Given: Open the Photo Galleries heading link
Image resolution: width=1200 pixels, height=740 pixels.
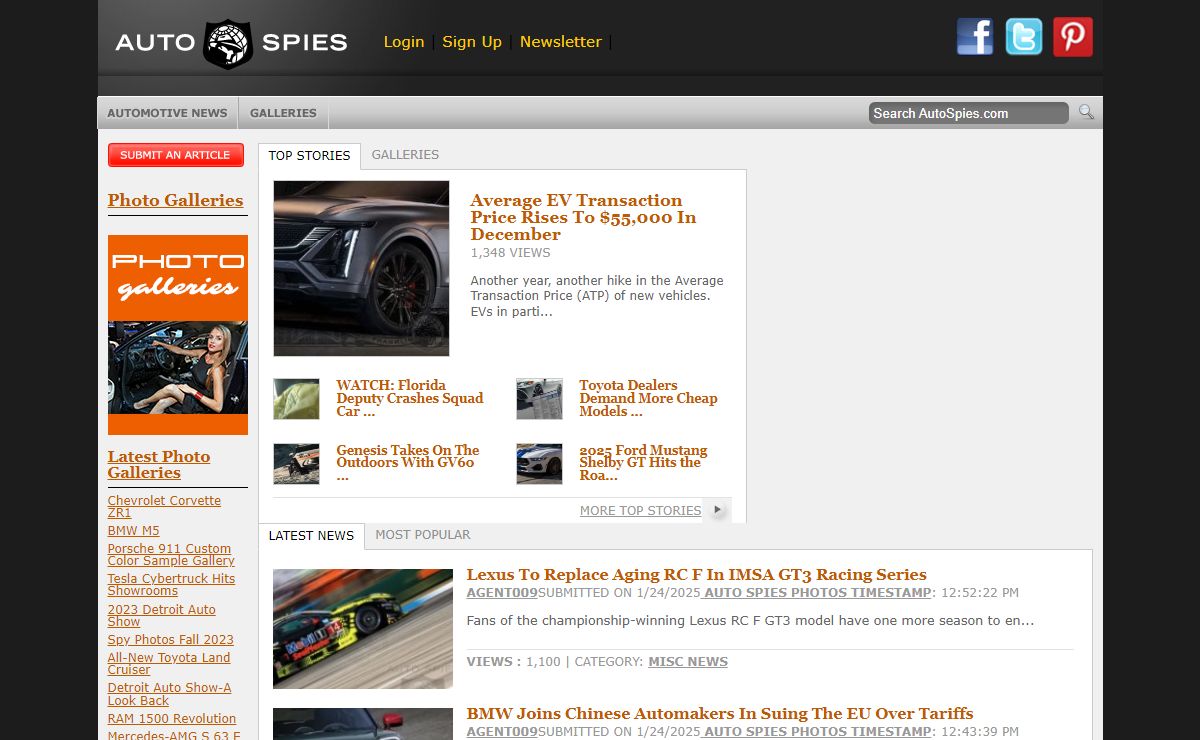Looking at the screenshot, I should (x=176, y=200).
